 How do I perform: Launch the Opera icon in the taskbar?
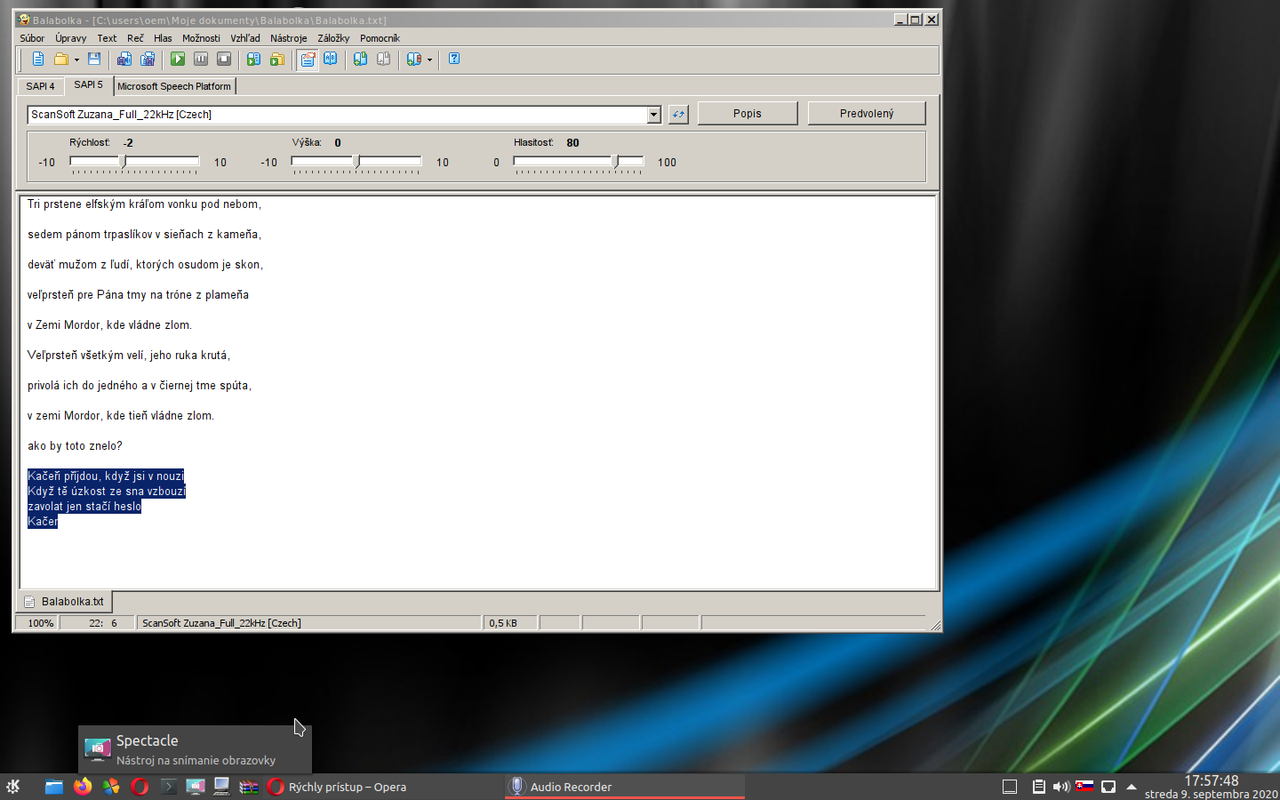[x=139, y=787]
